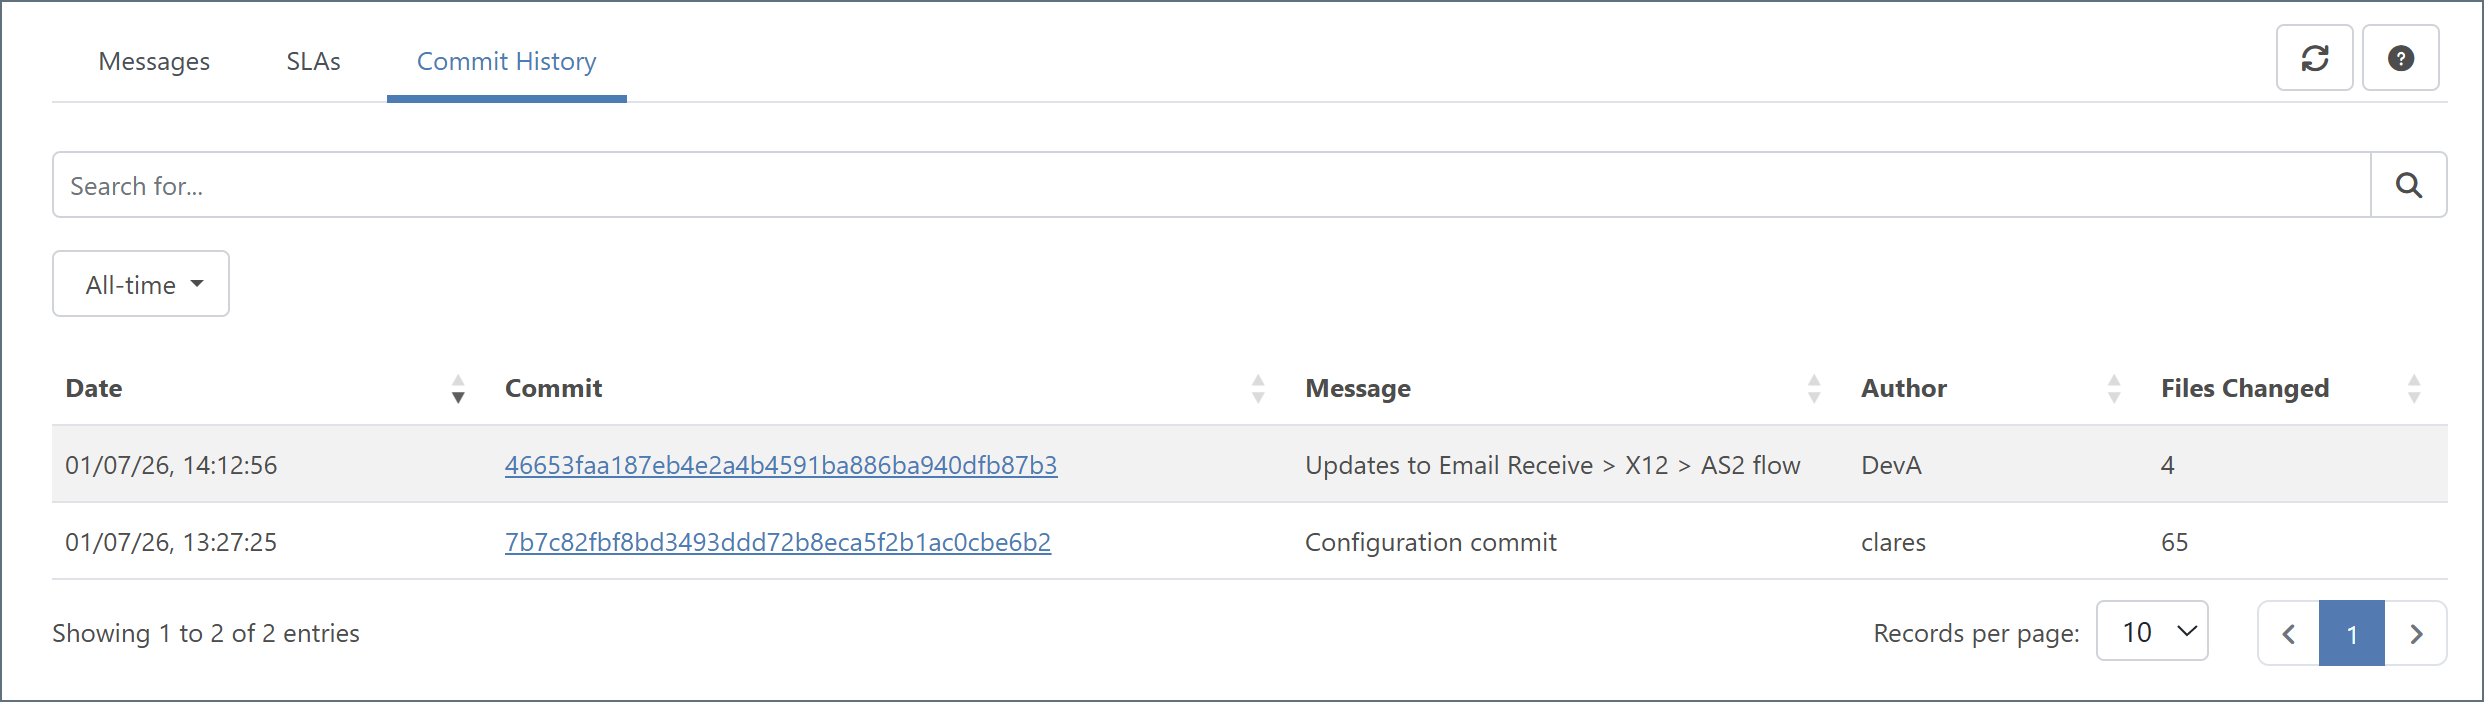The image size is (2484, 702).
Task: Go to next page chevron
Action: [x=2416, y=634]
